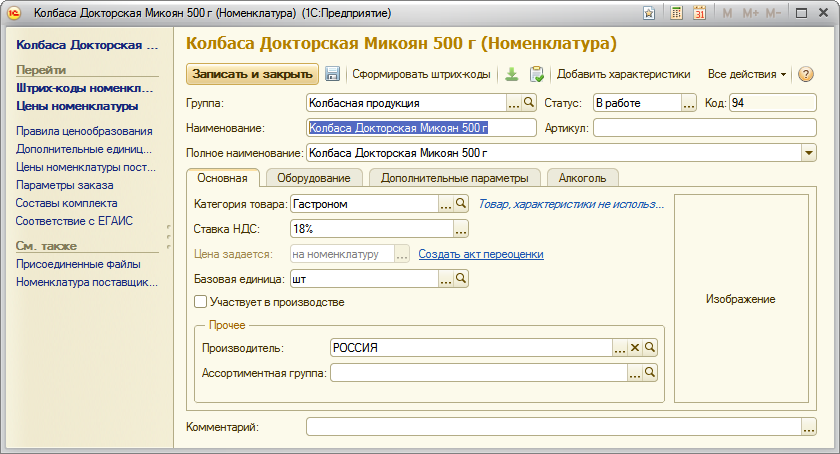Click the favorites star icon in title bar
This screenshot has height=454, width=840.
point(649,13)
